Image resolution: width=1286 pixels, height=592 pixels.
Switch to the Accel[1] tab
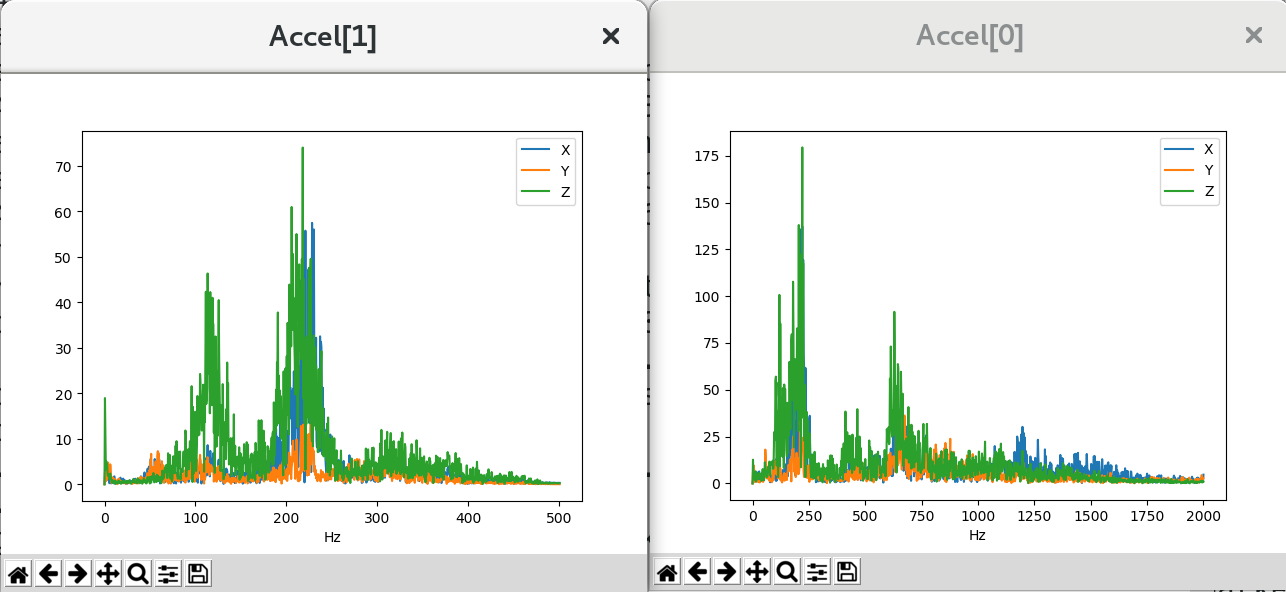[322, 37]
